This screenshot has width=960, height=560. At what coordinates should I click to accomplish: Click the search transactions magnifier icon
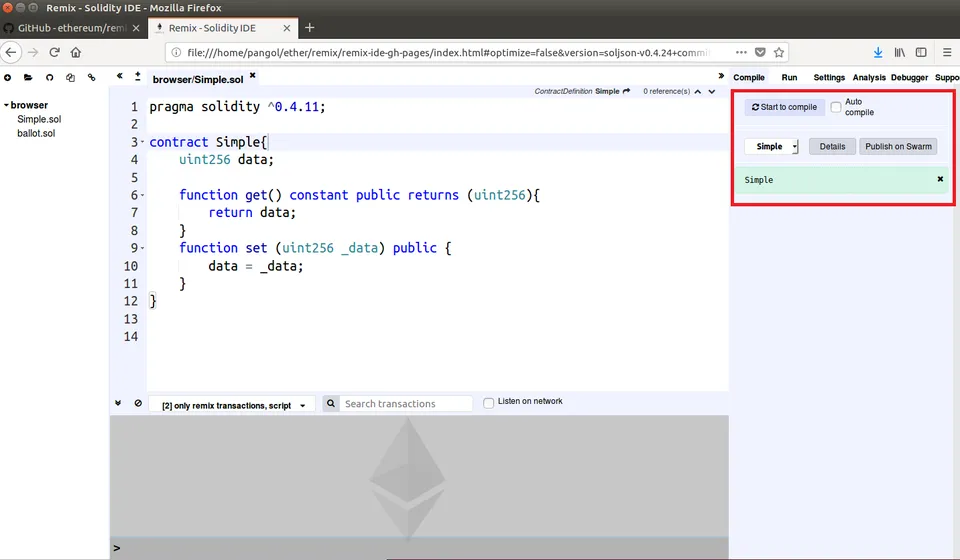[x=331, y=403]
